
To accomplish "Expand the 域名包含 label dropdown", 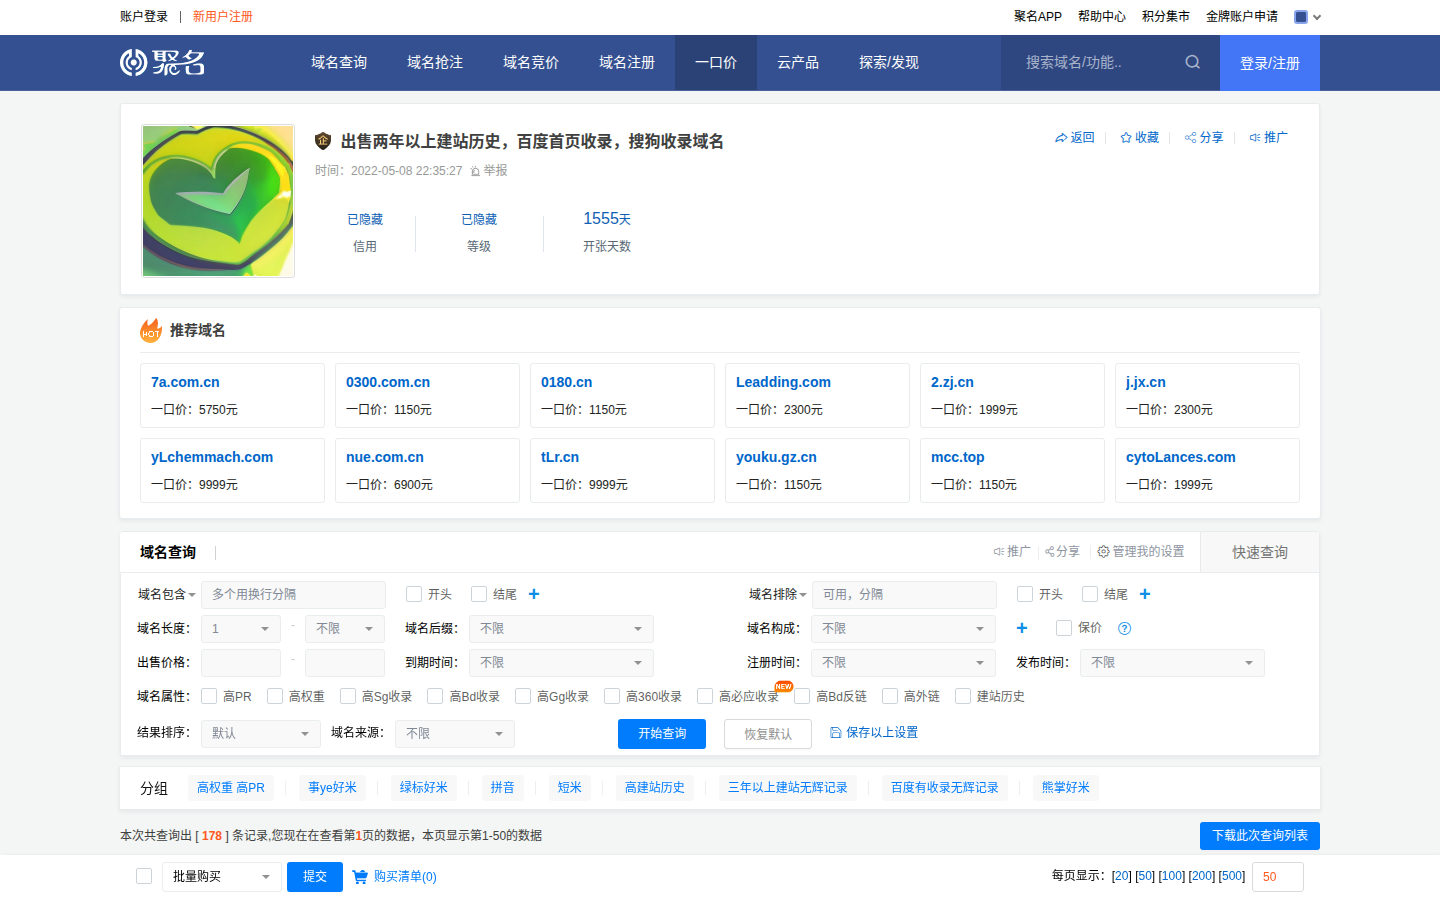I will click(166, 594).
